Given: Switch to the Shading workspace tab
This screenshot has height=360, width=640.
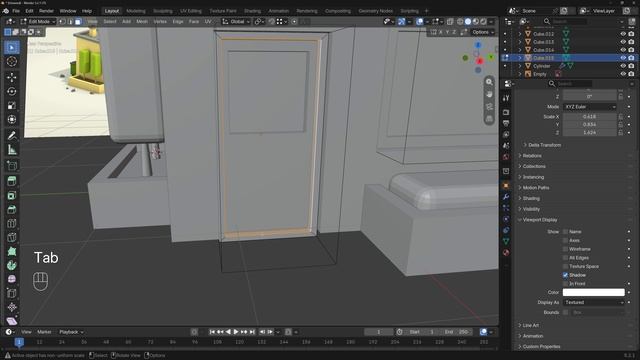Looking at the screenshot, I should pyautogui.click(x=252, y=11).
